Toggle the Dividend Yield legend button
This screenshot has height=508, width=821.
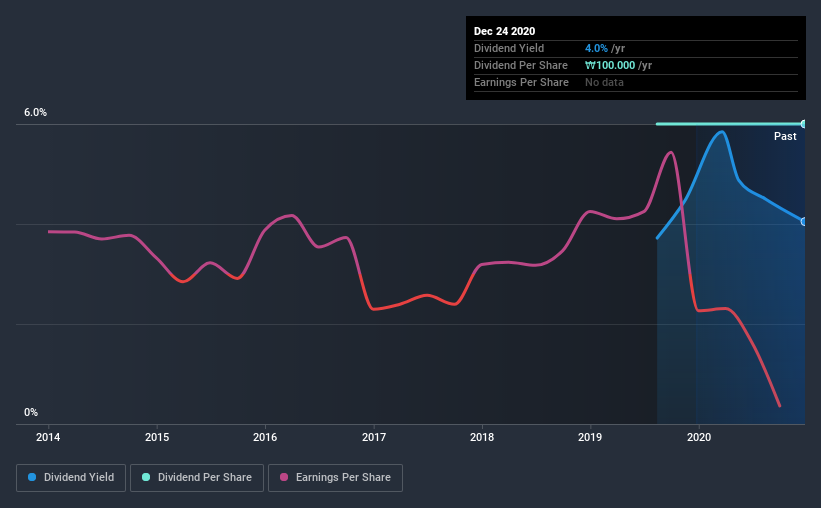(x=71, y=478)
